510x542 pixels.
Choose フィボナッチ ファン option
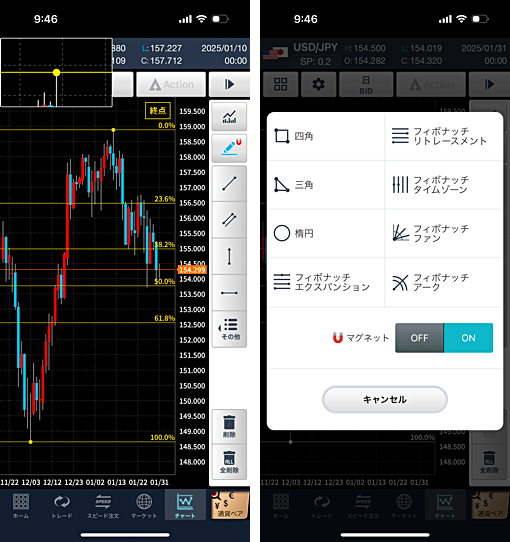pos(443,233)
